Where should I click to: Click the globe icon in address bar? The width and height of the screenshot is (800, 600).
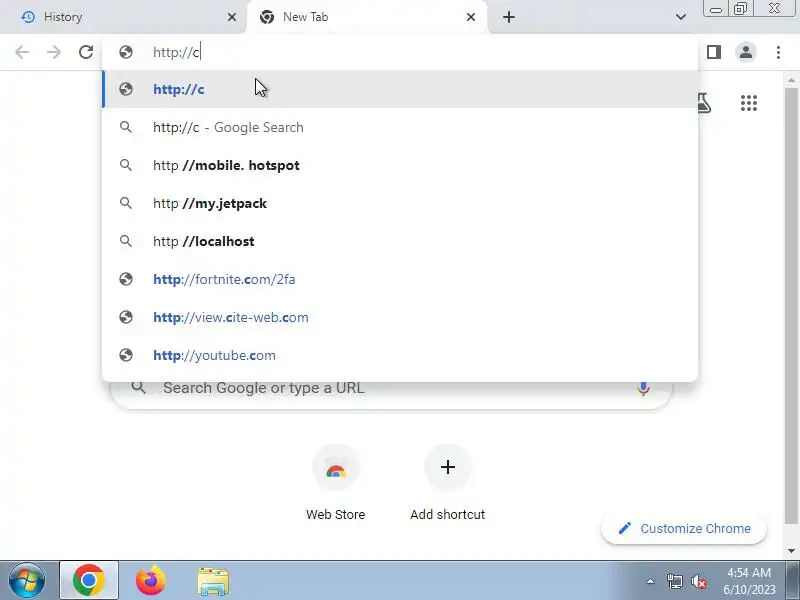coord(126,52)
